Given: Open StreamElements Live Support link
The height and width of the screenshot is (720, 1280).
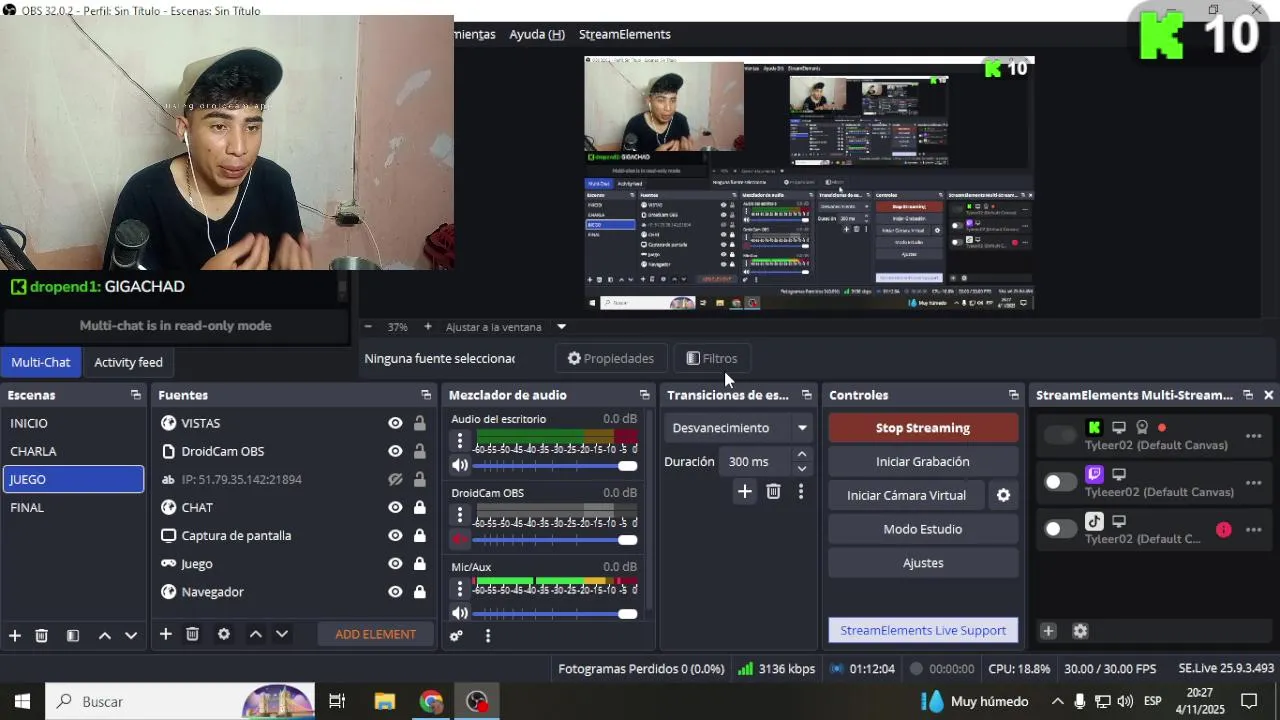Looking at the screenshot, I should 923,630.
